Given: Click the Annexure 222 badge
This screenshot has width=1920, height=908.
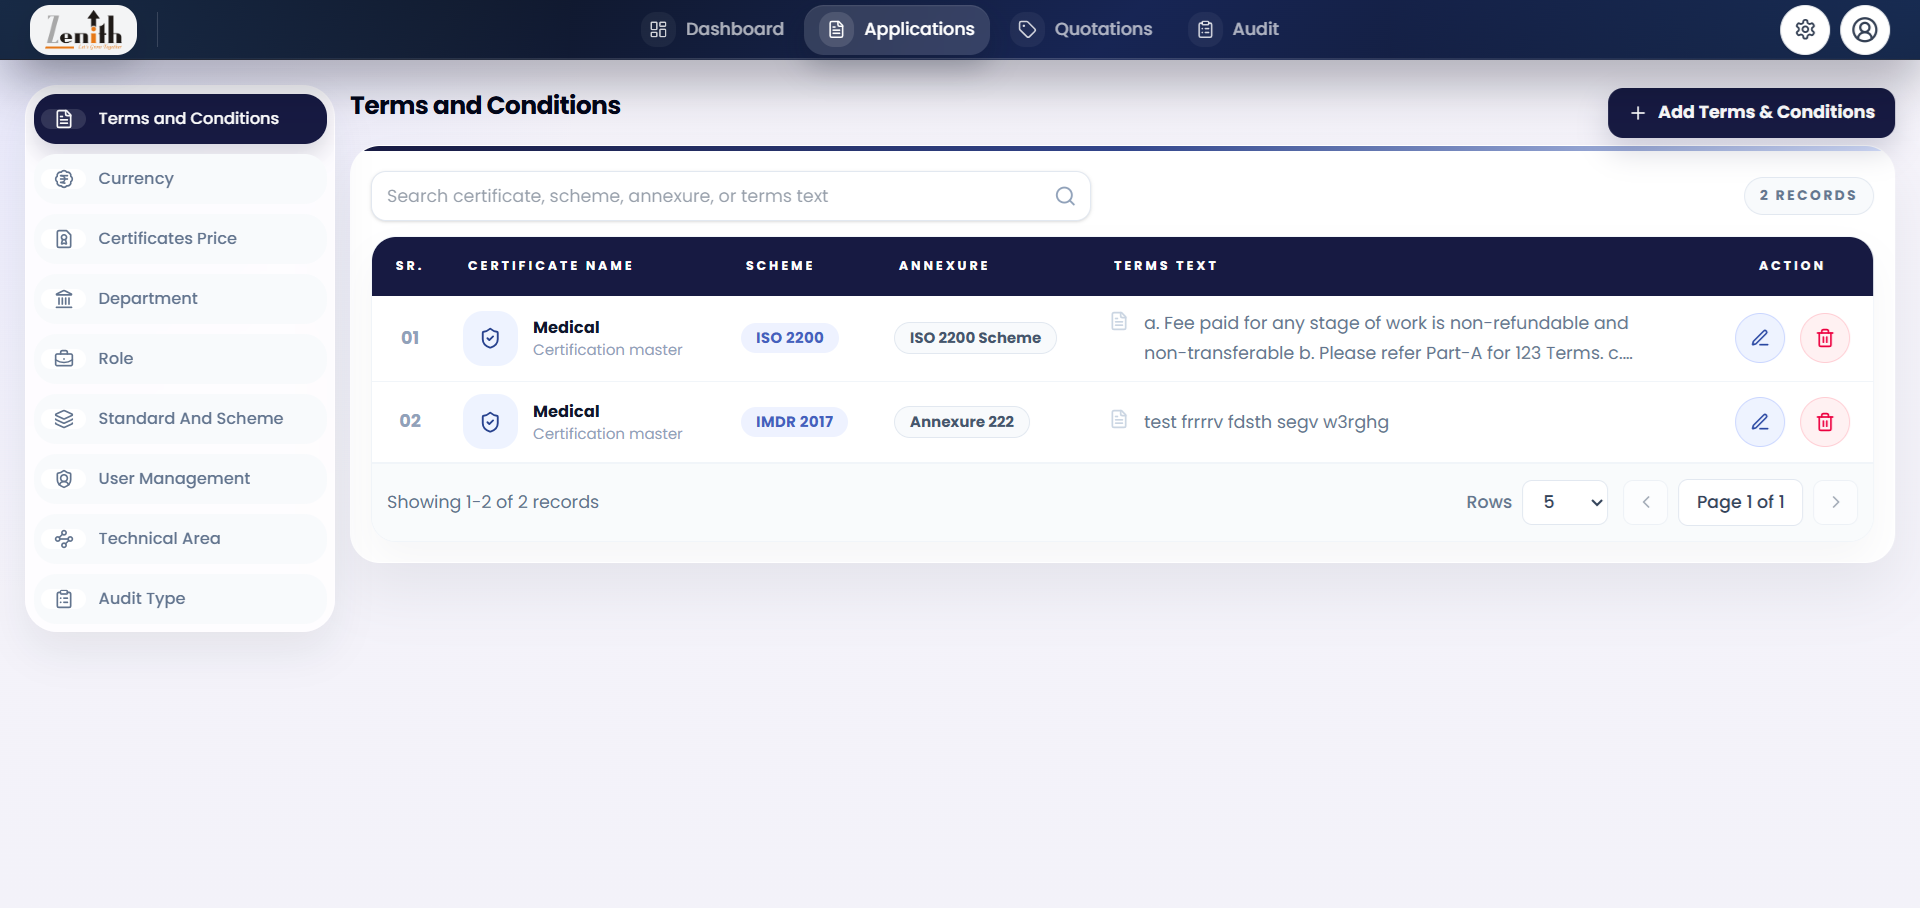Looking at the screenshot, I should (x=962, y=422).
